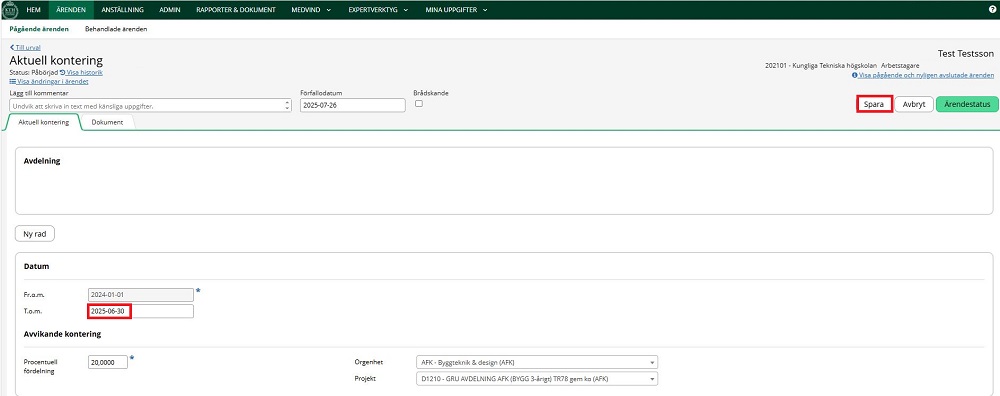Open the HEM menu
Viewport: 1000px width, 396px height.
click(x=34, y=10)
